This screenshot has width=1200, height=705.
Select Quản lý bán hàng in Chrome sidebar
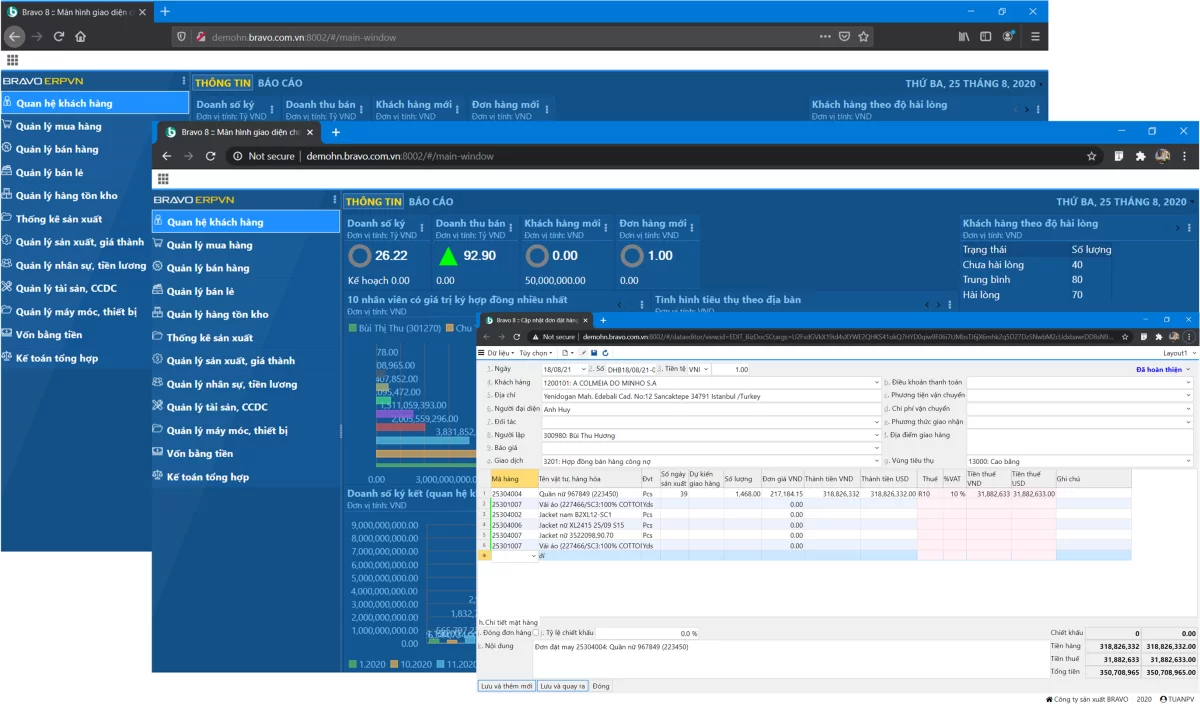pyautogui.click(x=208, y=268)
